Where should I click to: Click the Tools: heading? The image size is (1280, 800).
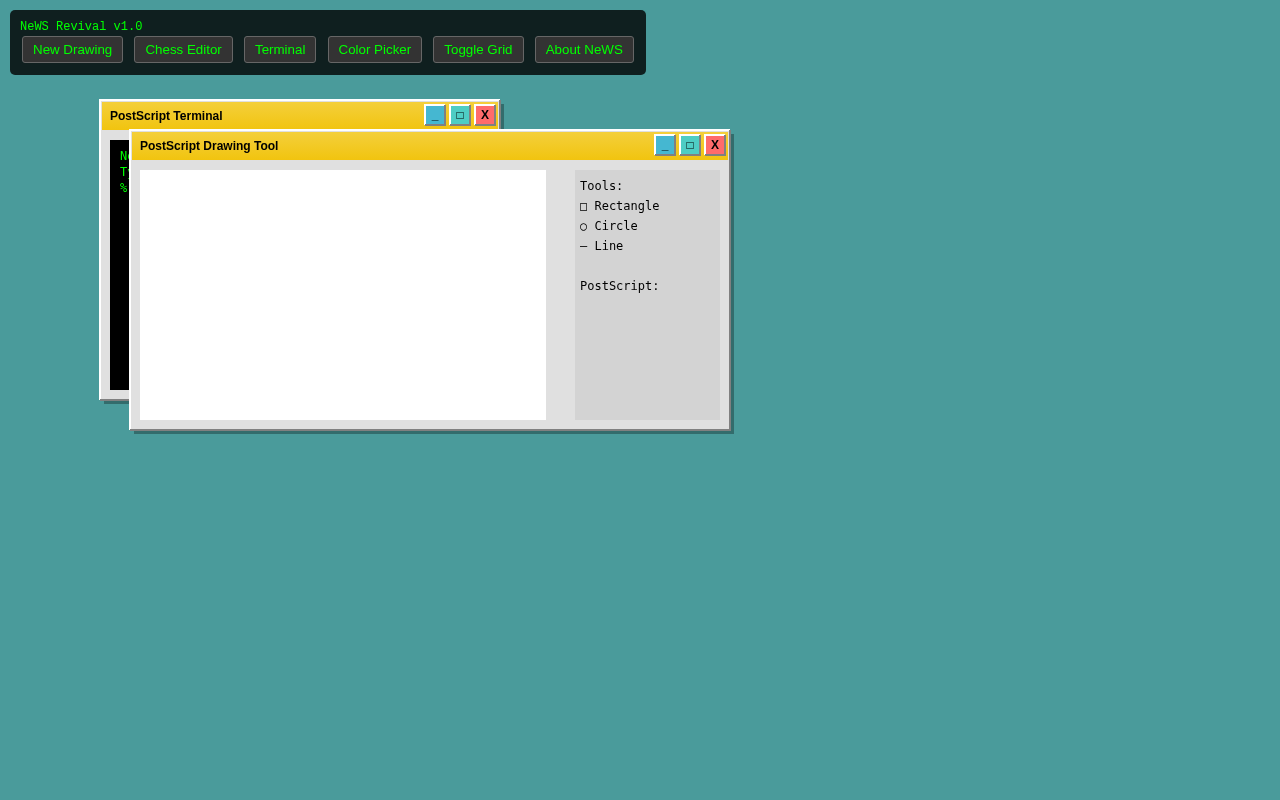(602, 186)
